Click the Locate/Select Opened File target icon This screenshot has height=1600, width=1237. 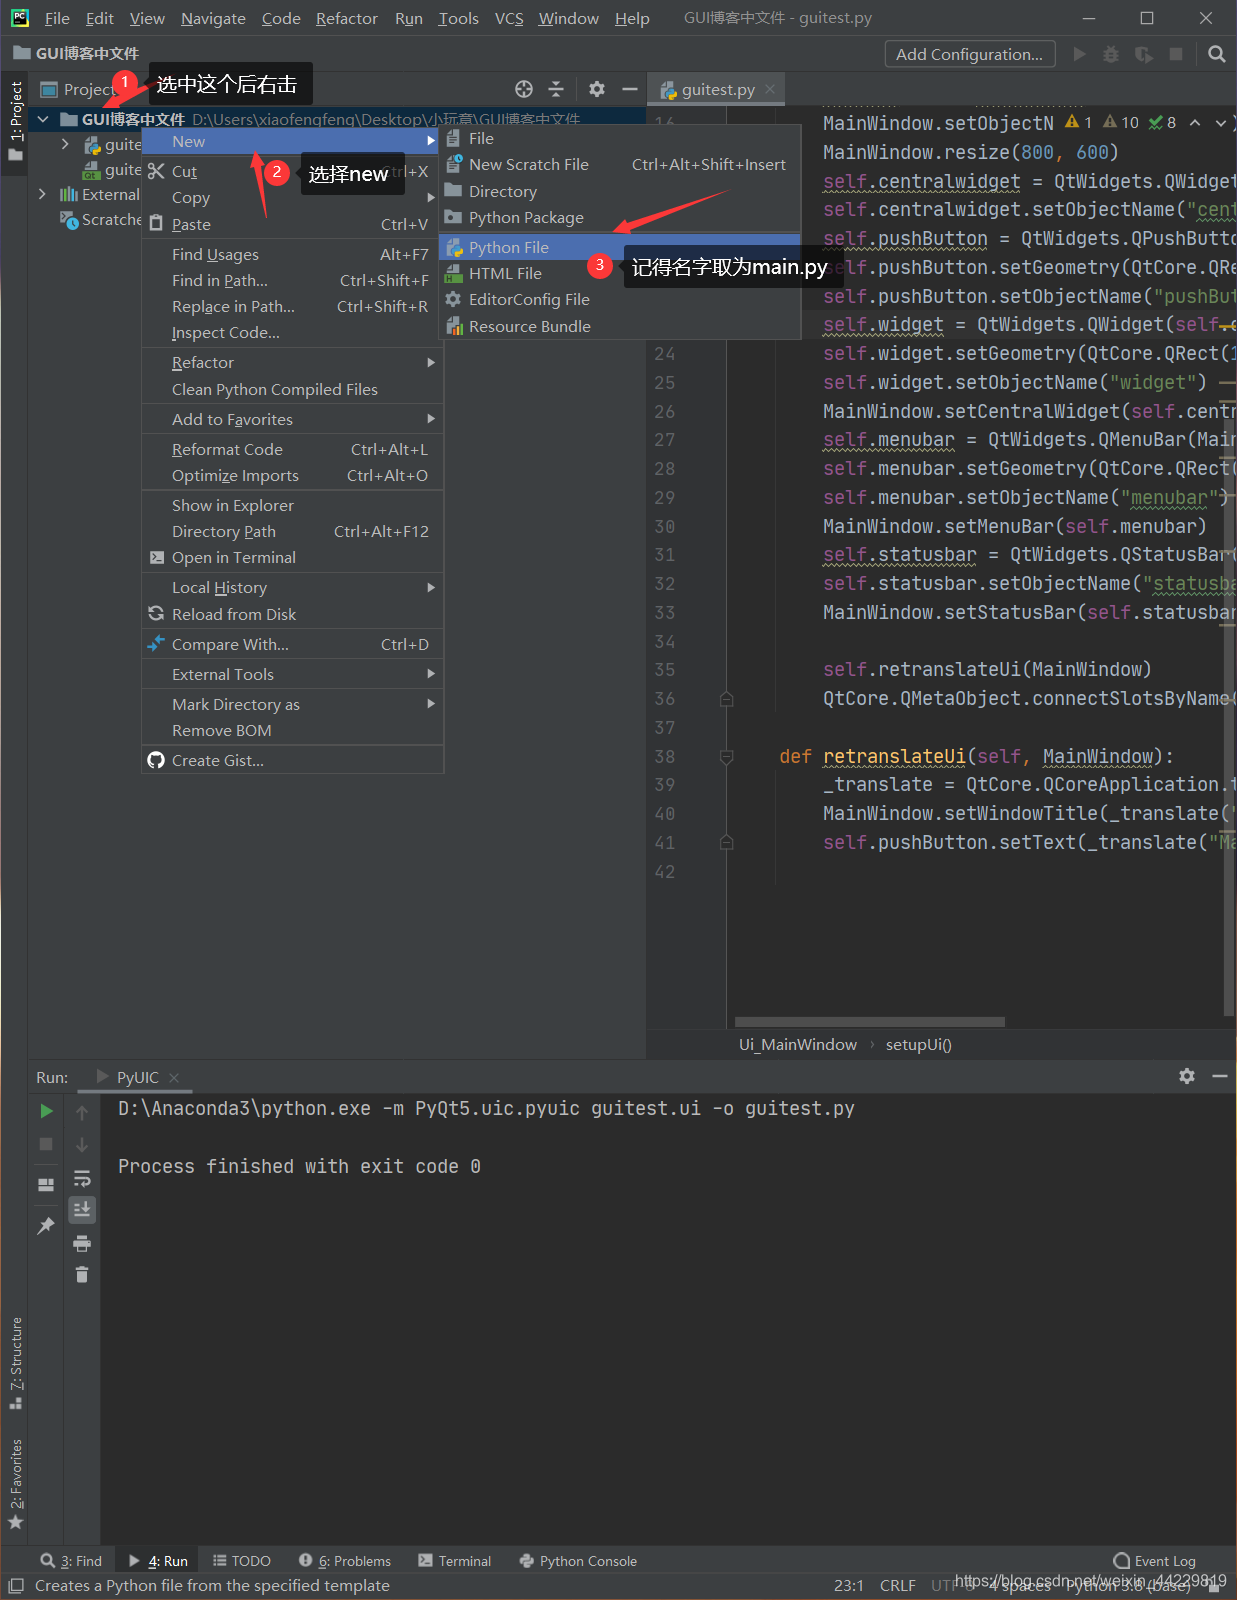point(524,89)
